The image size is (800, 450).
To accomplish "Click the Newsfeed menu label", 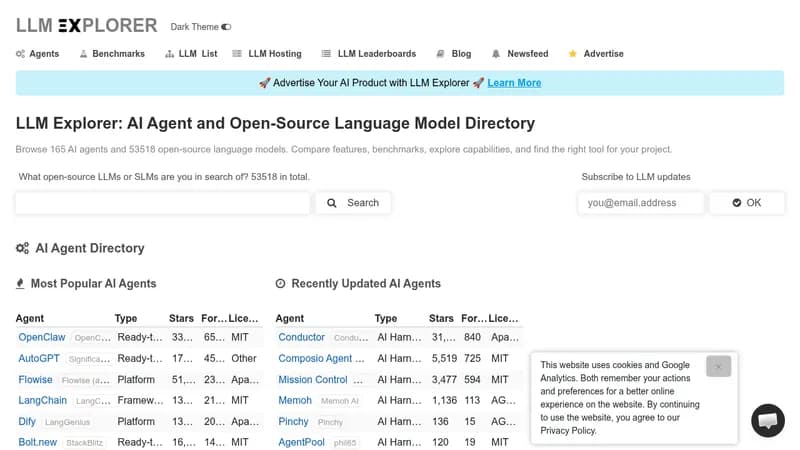I will (528, 54).
